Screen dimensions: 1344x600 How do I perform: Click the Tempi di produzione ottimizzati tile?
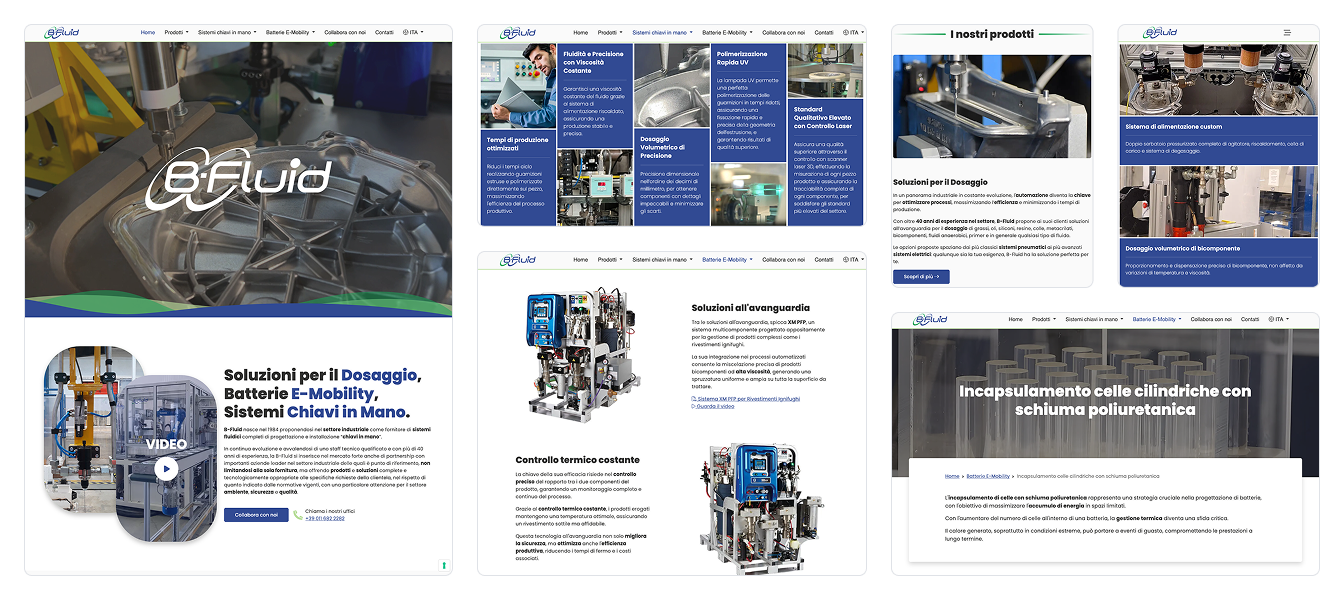518,177
